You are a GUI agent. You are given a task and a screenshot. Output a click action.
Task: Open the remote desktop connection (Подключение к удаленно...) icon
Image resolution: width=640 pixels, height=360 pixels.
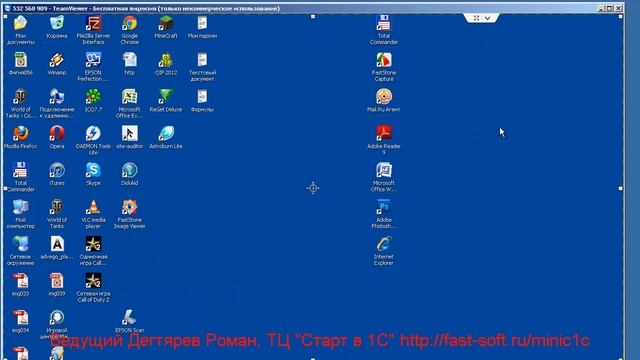point(57,97)
